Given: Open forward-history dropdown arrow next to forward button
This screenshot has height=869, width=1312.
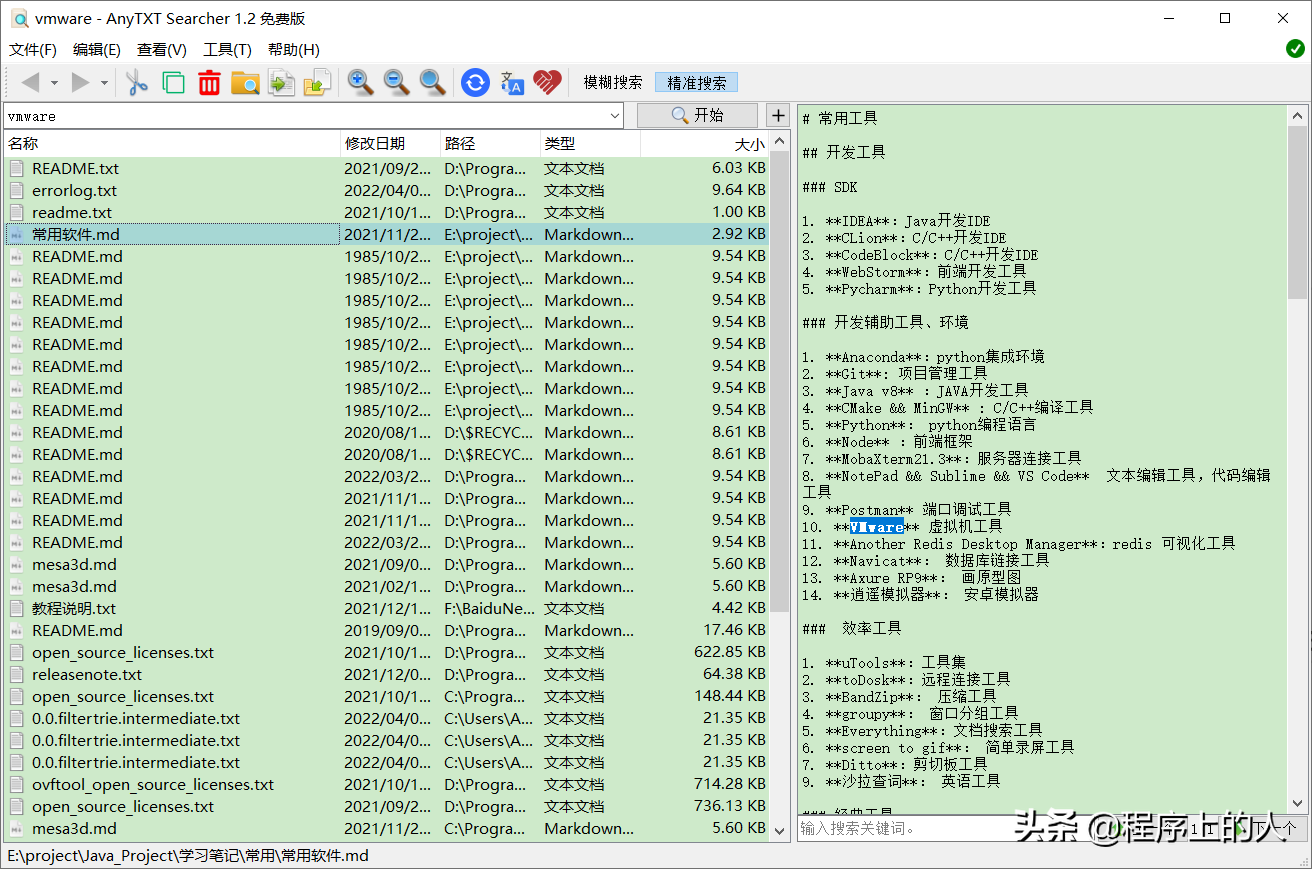Looking at the screenshot, I should pyautogui.click(x=104, y=83).
